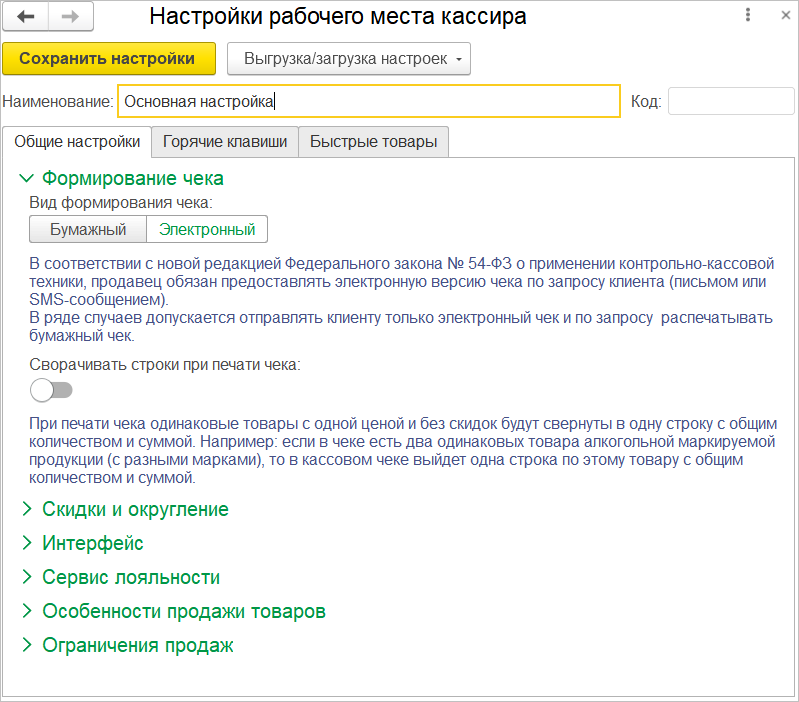
Task: Go back with the left arrow button
Action: click(25, 17)
